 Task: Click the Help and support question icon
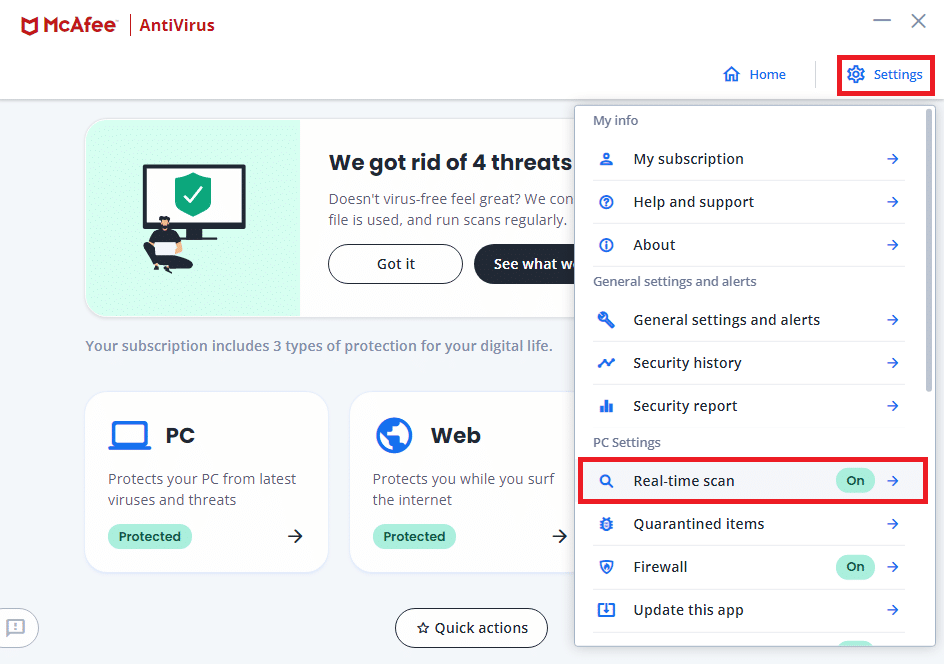[606, 202]
